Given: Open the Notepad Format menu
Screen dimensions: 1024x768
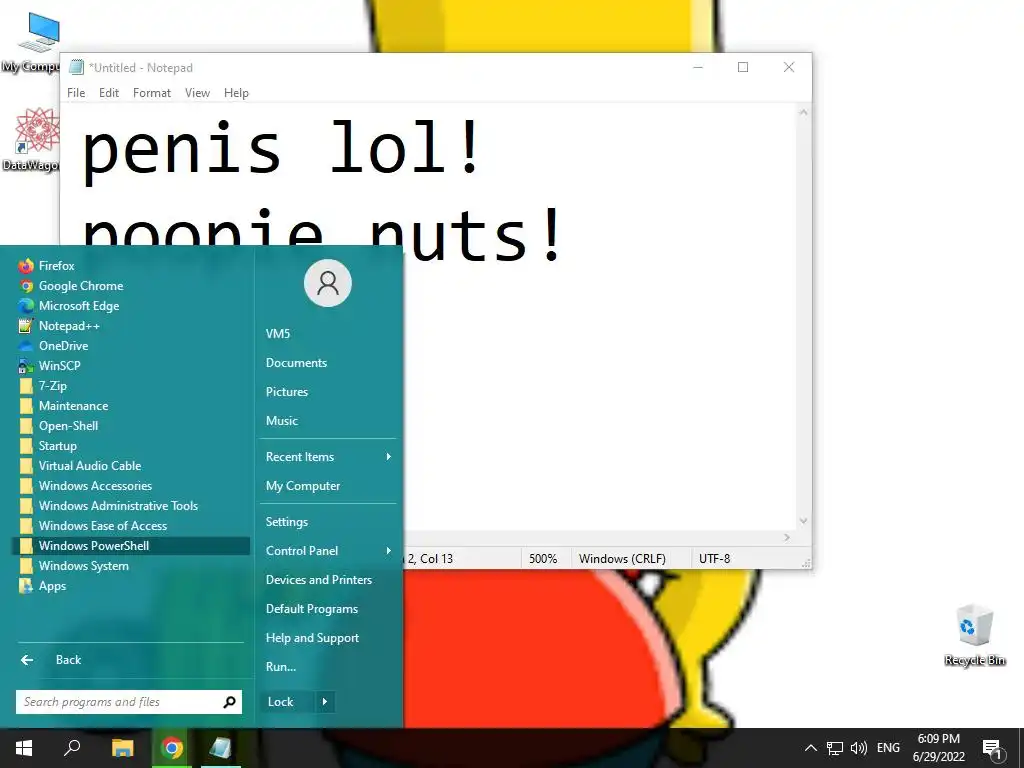Looking at the screenshot, I should click(x=152, y=93).
